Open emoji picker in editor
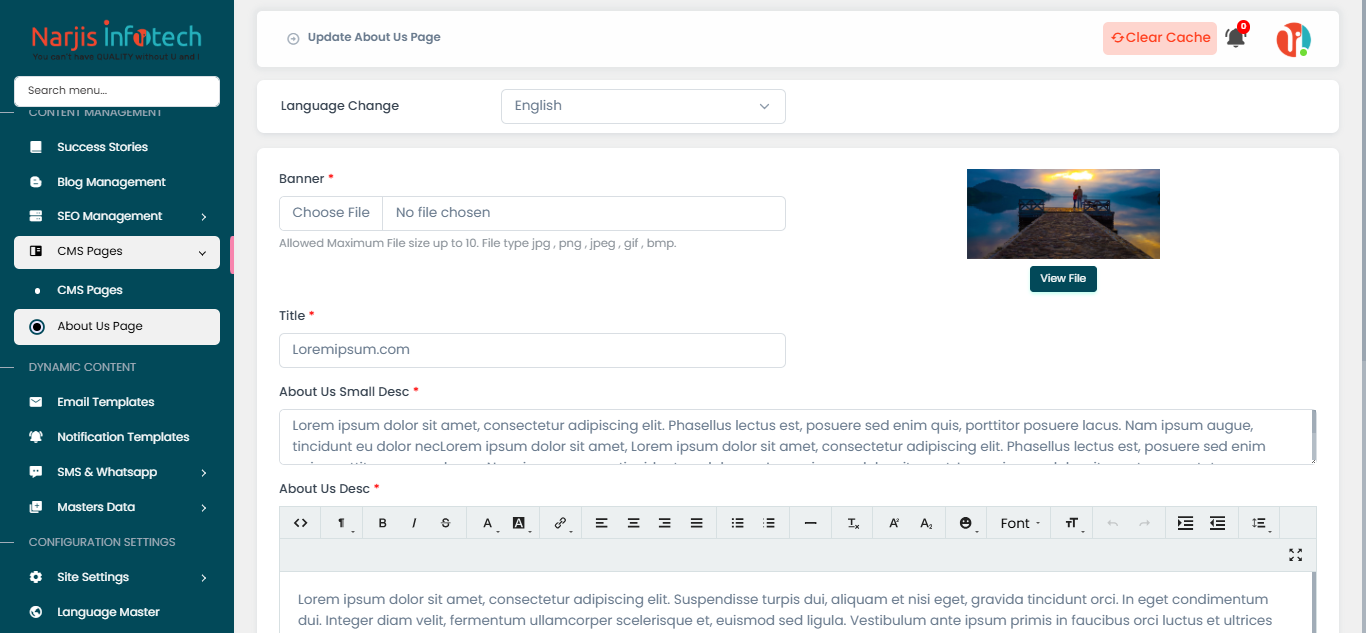The width and height of the screenshot is (1366, 633). pyautogui.click(x=967, y=523)
